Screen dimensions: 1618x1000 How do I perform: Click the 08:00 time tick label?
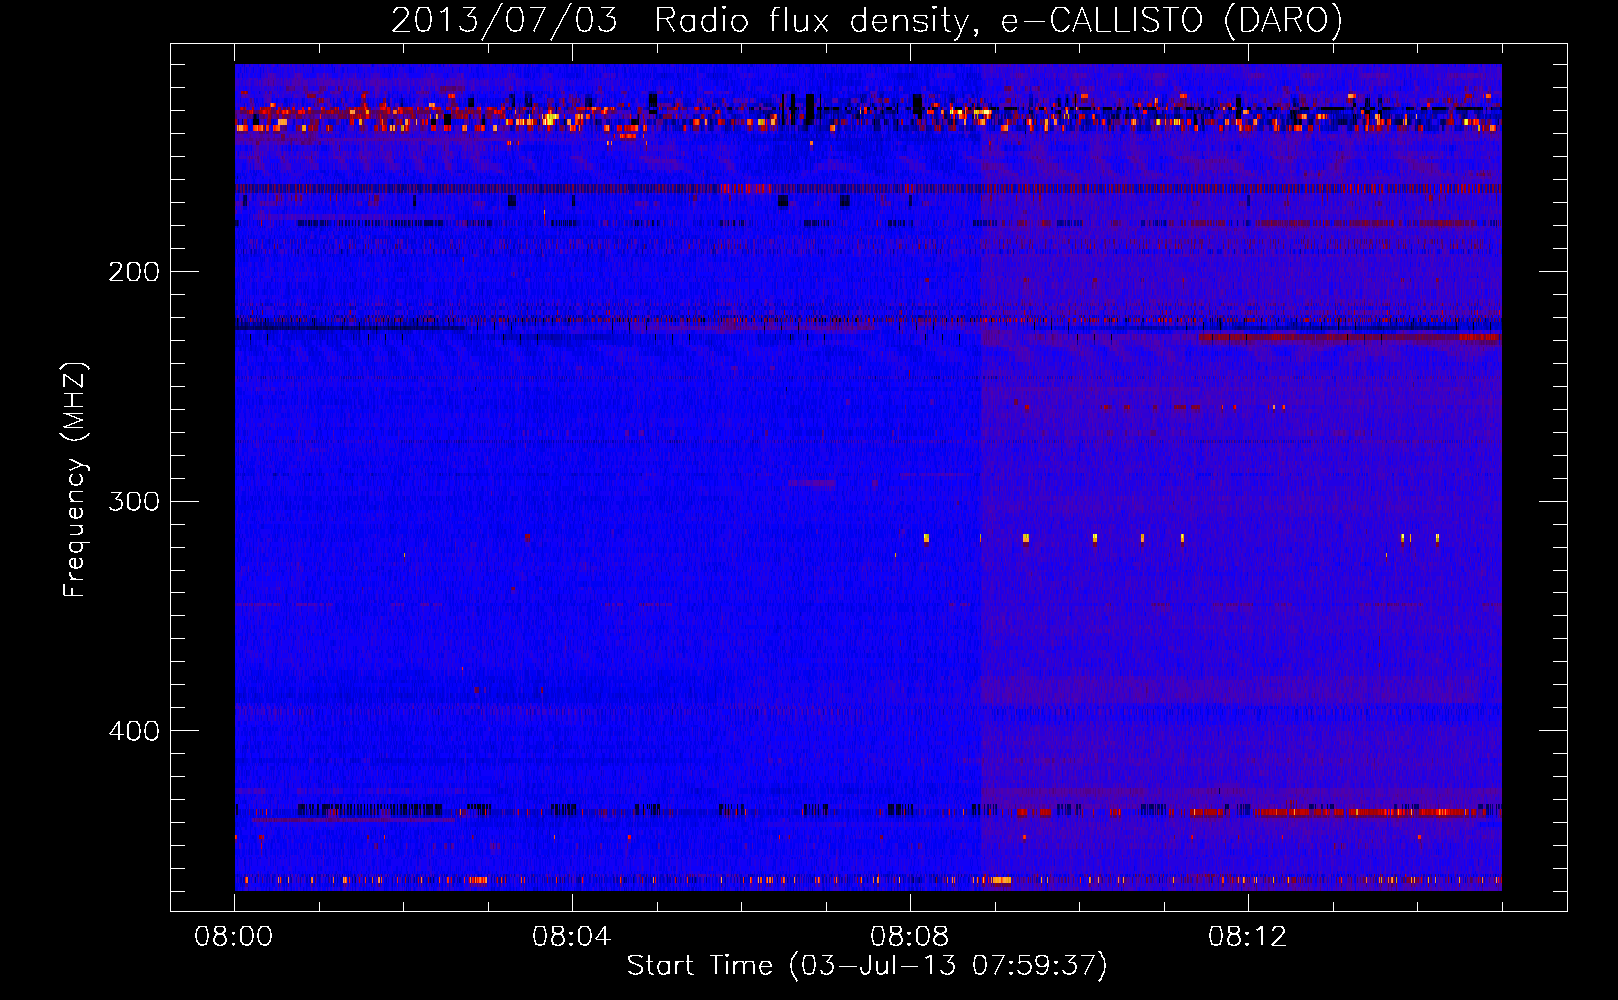point(234,937)
